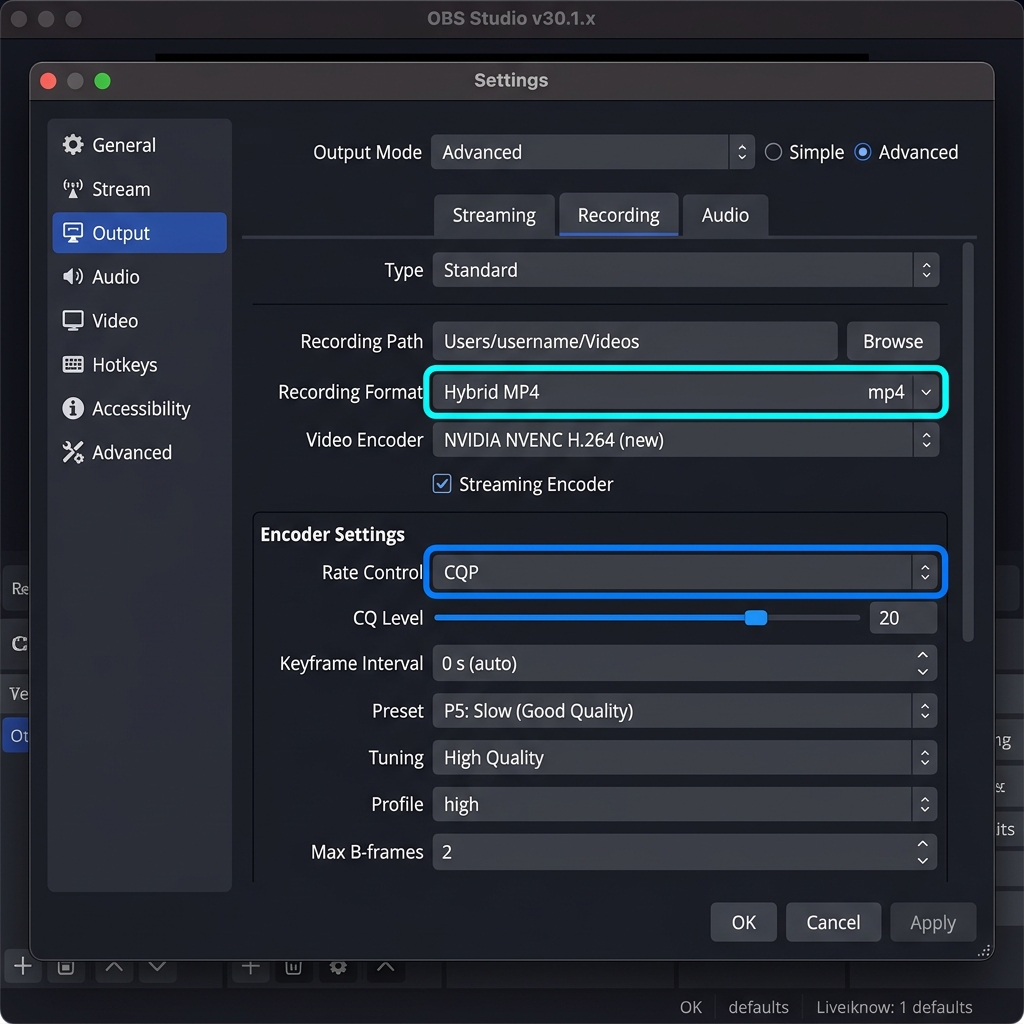1024x1024 pixels.
Task: Open the Tuning dropdown showing High Quality
Action: pos(684,758)
